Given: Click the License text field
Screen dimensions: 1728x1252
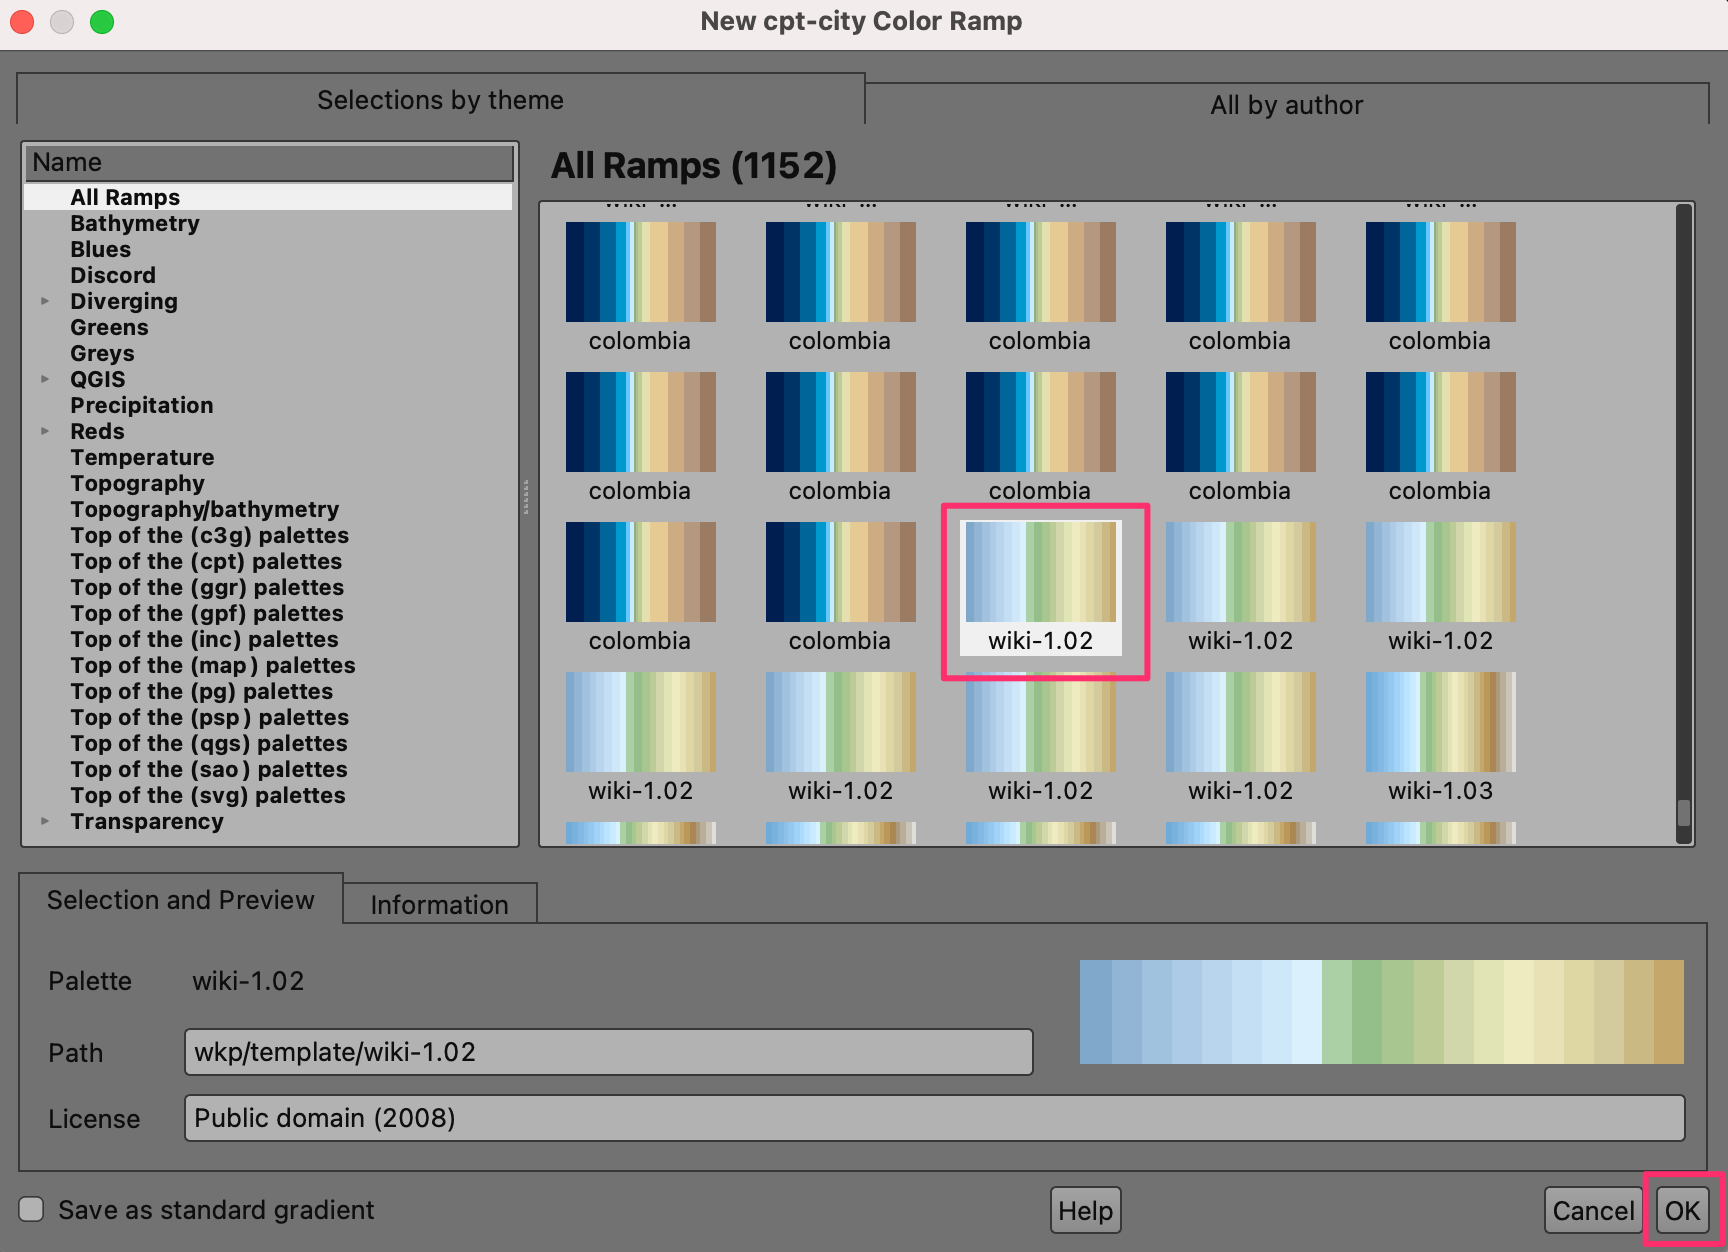Looking at the screenshot, I should coord(934,1118).
